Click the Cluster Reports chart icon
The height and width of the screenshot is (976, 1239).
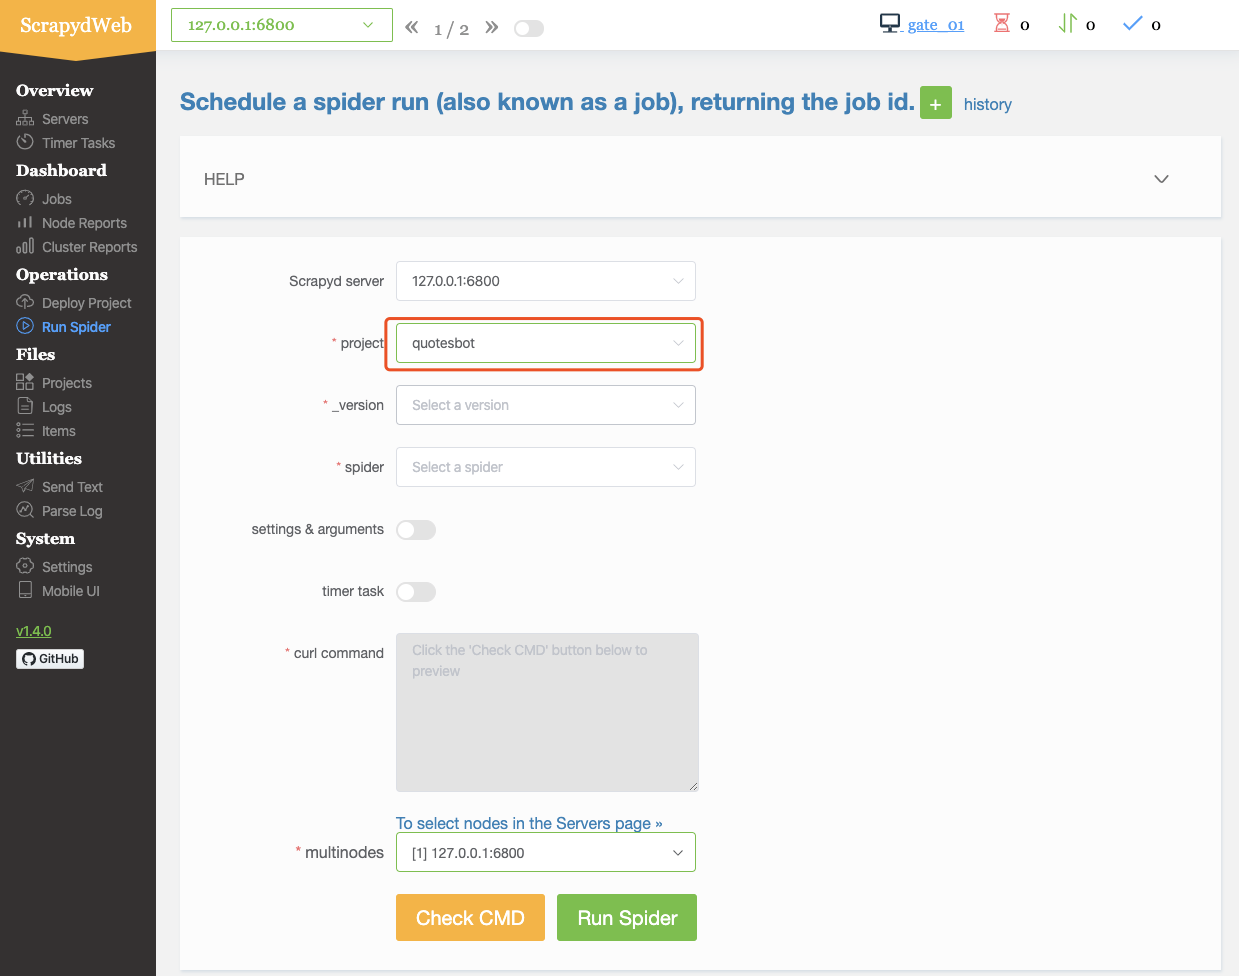click(x=25, y=246)
